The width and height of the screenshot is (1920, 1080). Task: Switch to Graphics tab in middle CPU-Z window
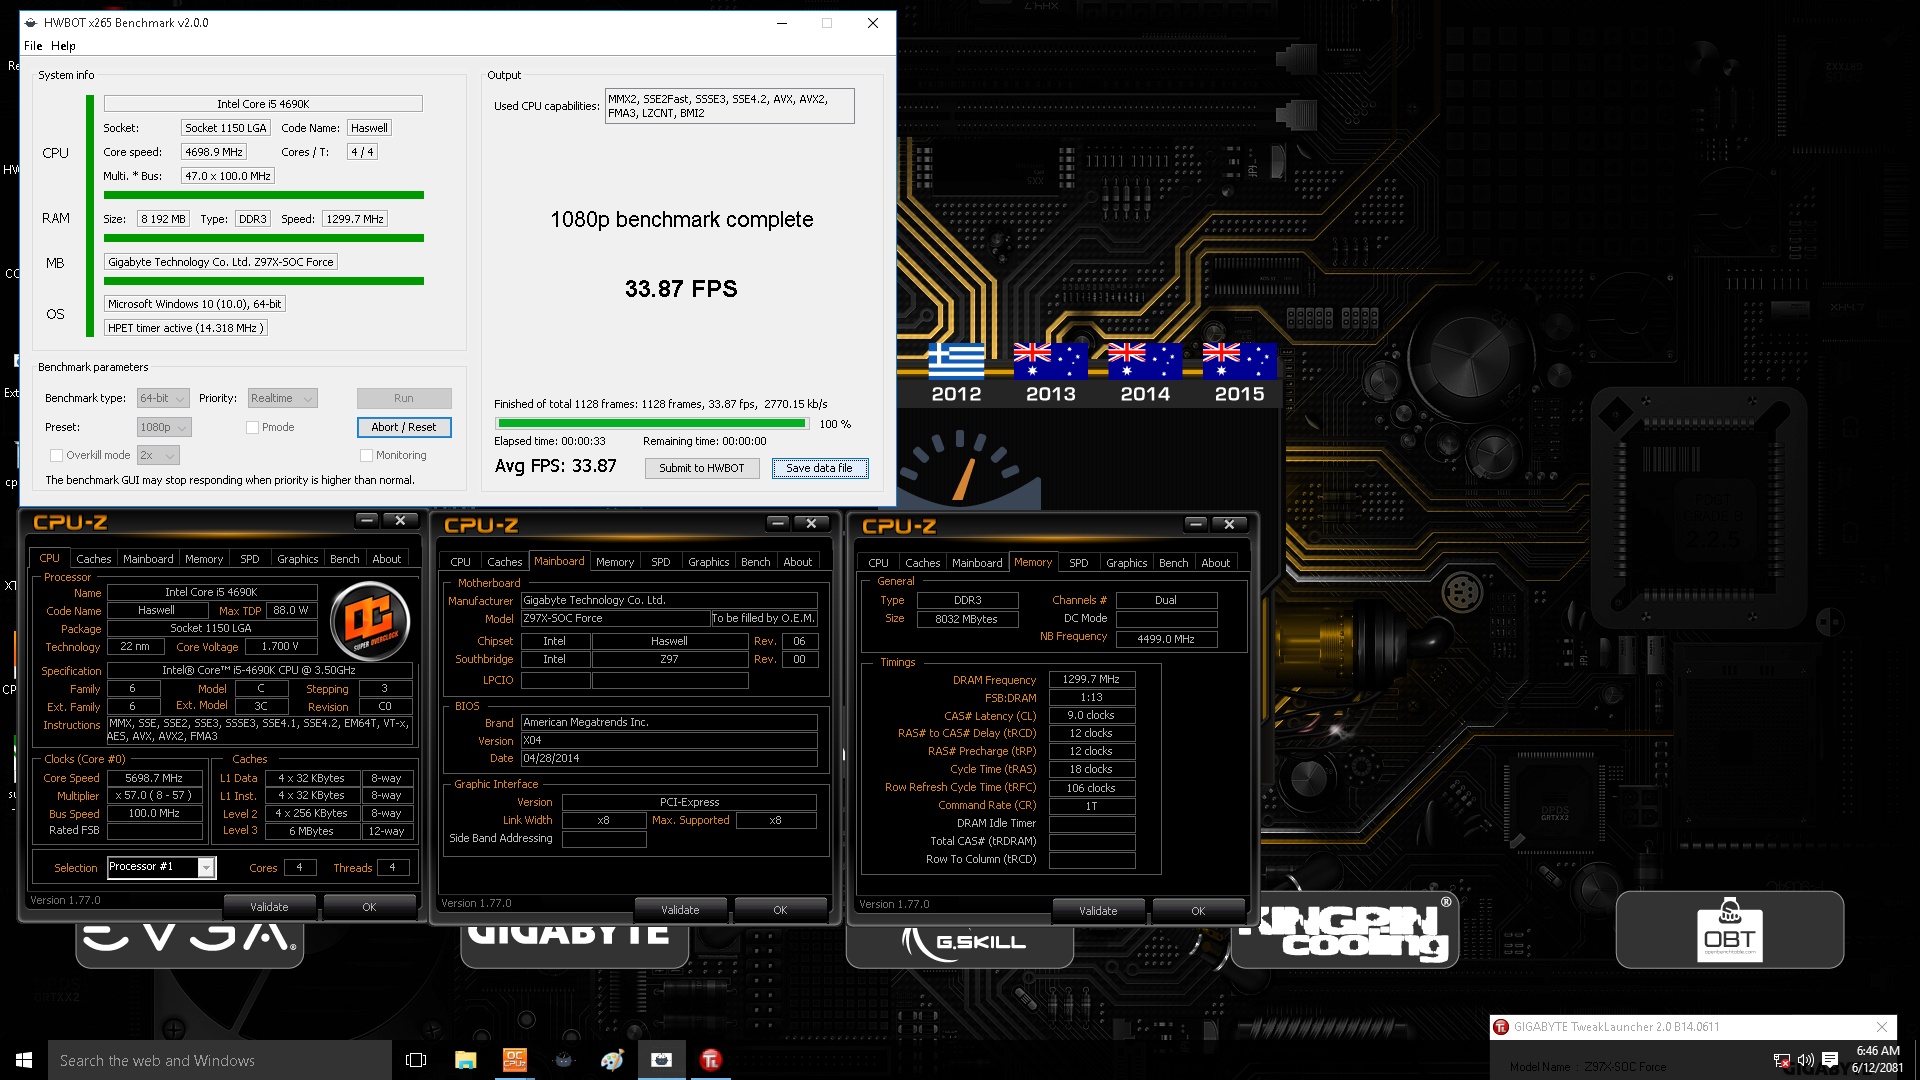[x=709, y=562]
